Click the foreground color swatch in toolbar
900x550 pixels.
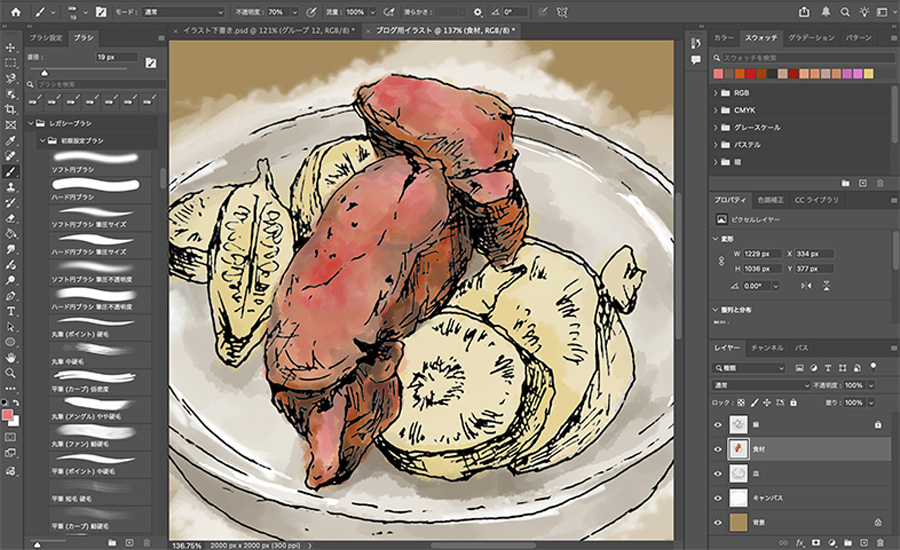click(8, 415)
